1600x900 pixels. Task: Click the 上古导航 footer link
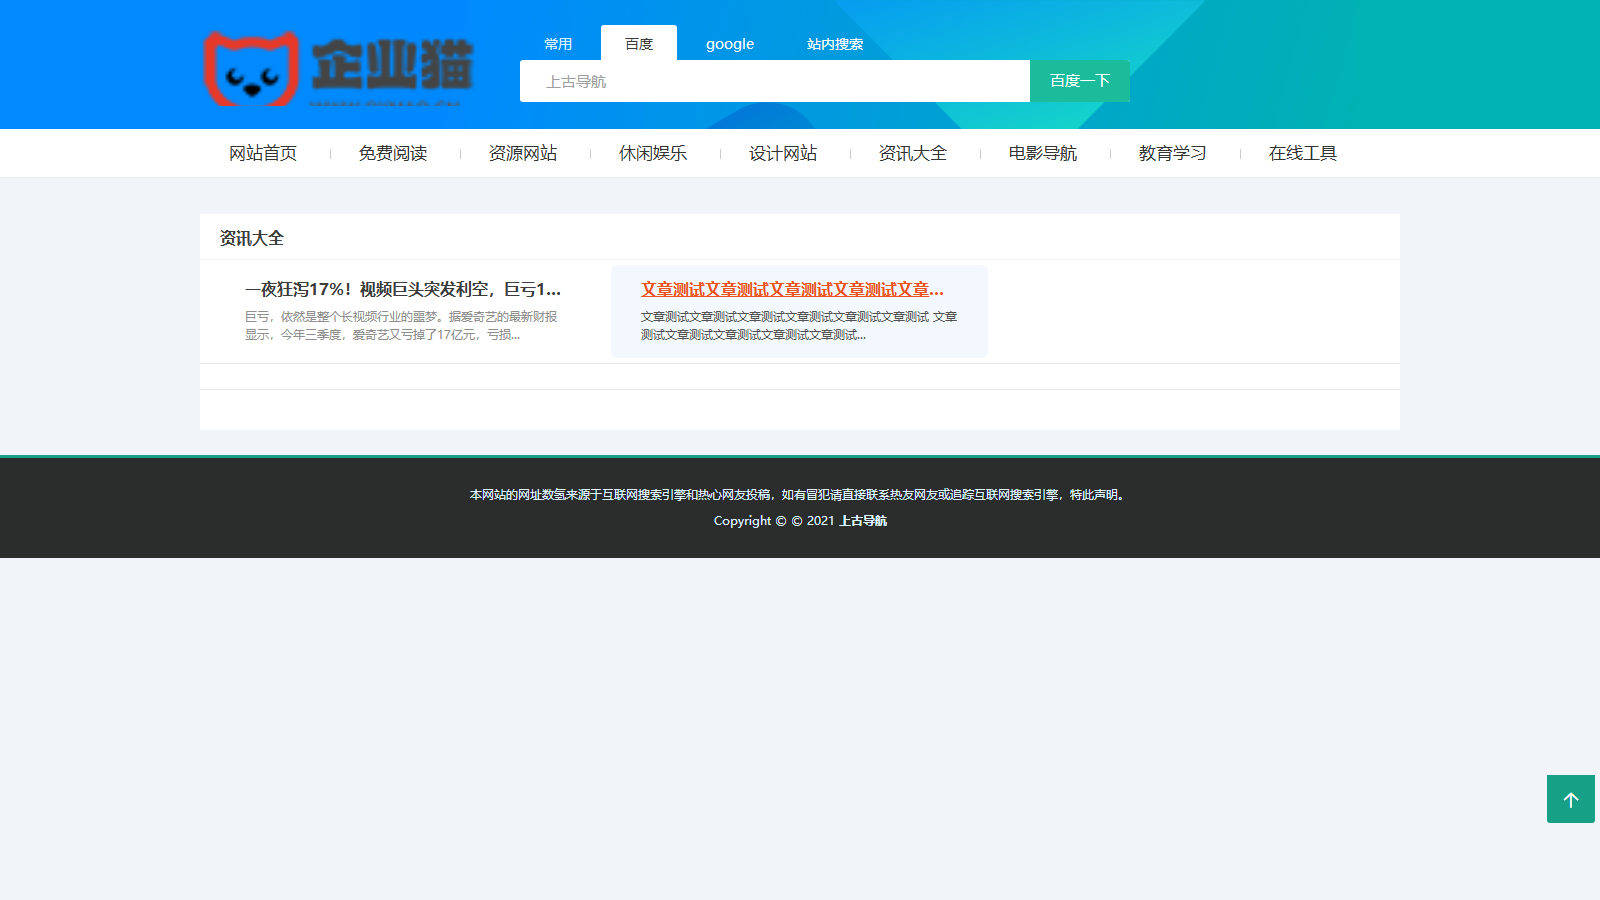pos(863,521)
